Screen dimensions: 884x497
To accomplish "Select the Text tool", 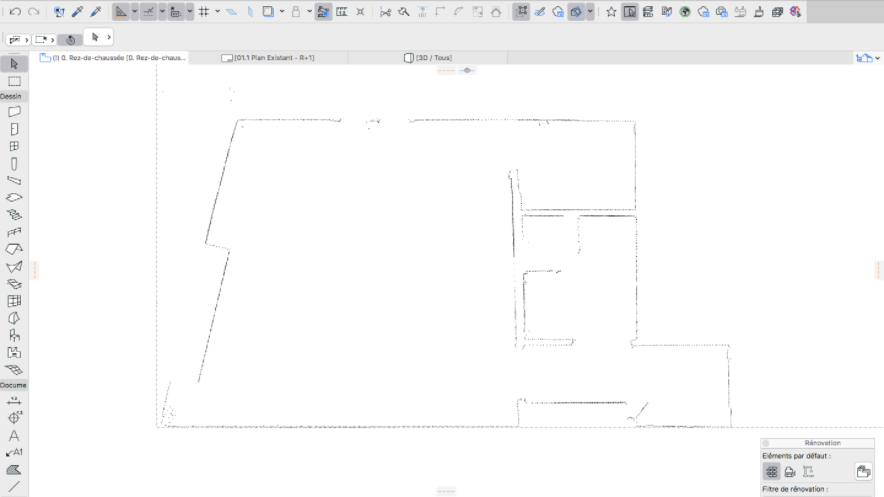I will point(14,436).
